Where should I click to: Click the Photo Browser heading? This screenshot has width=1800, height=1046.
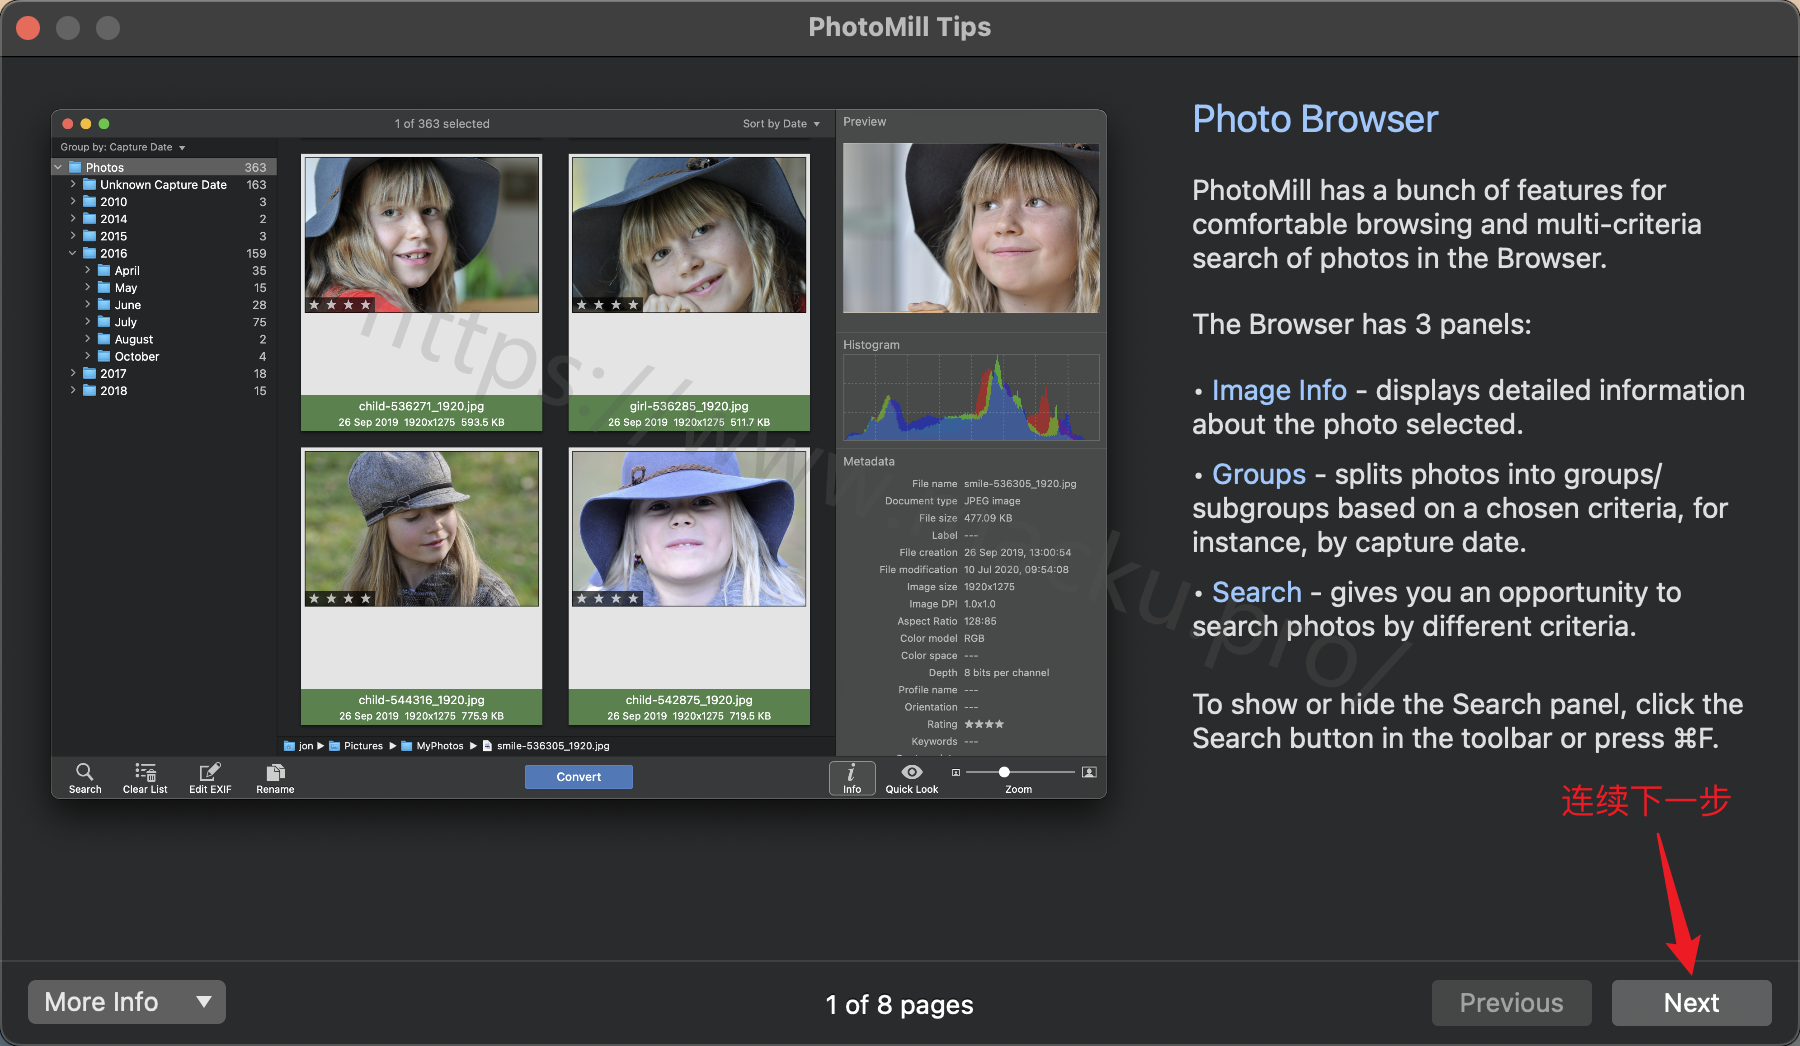(1315, 119)
